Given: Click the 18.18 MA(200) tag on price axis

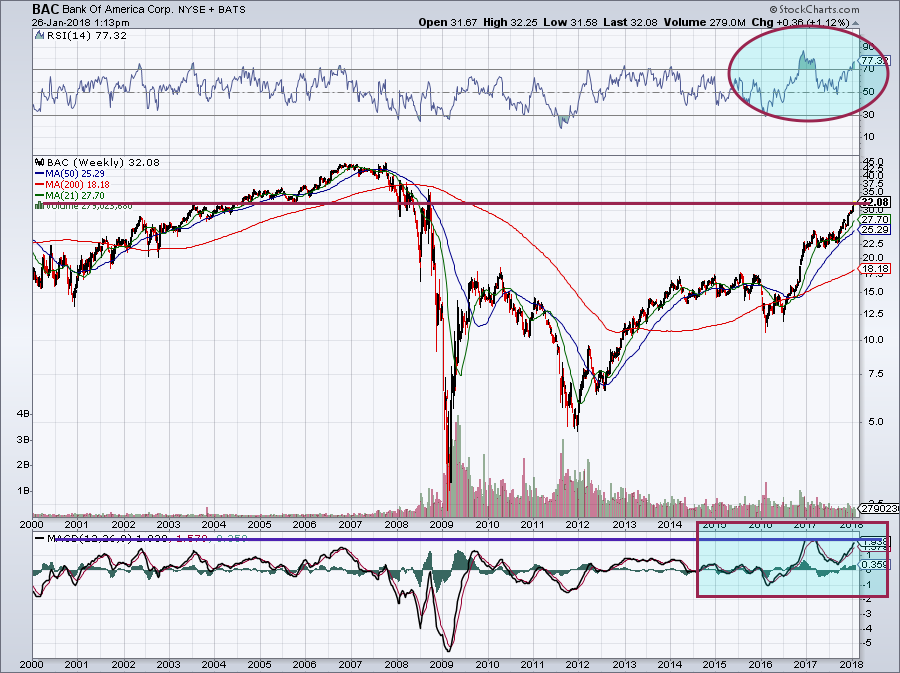Looking at the screenshot, I should (x=875, y=269).
